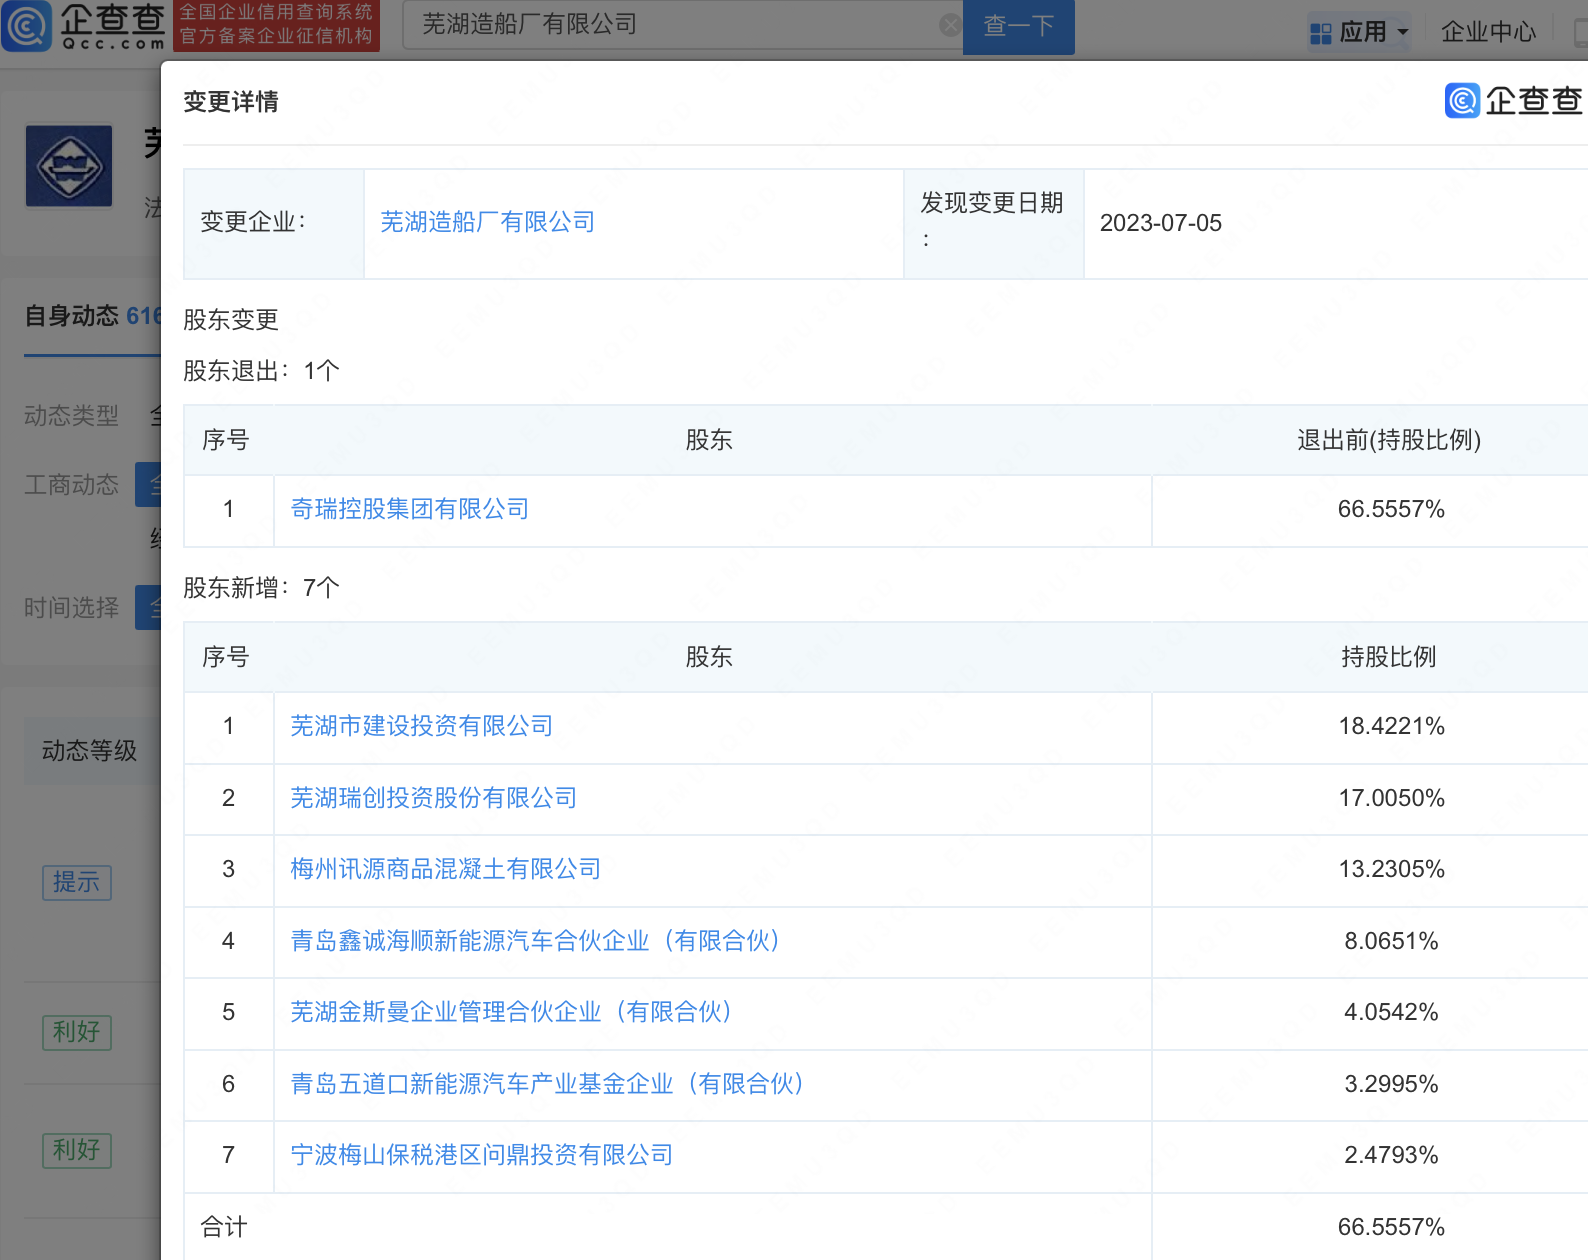Screen dimensions: 1588x1260
Task: Open 青岛鑫诚海顺新能源汽车合伙企业 link
Action: (536, 941)
